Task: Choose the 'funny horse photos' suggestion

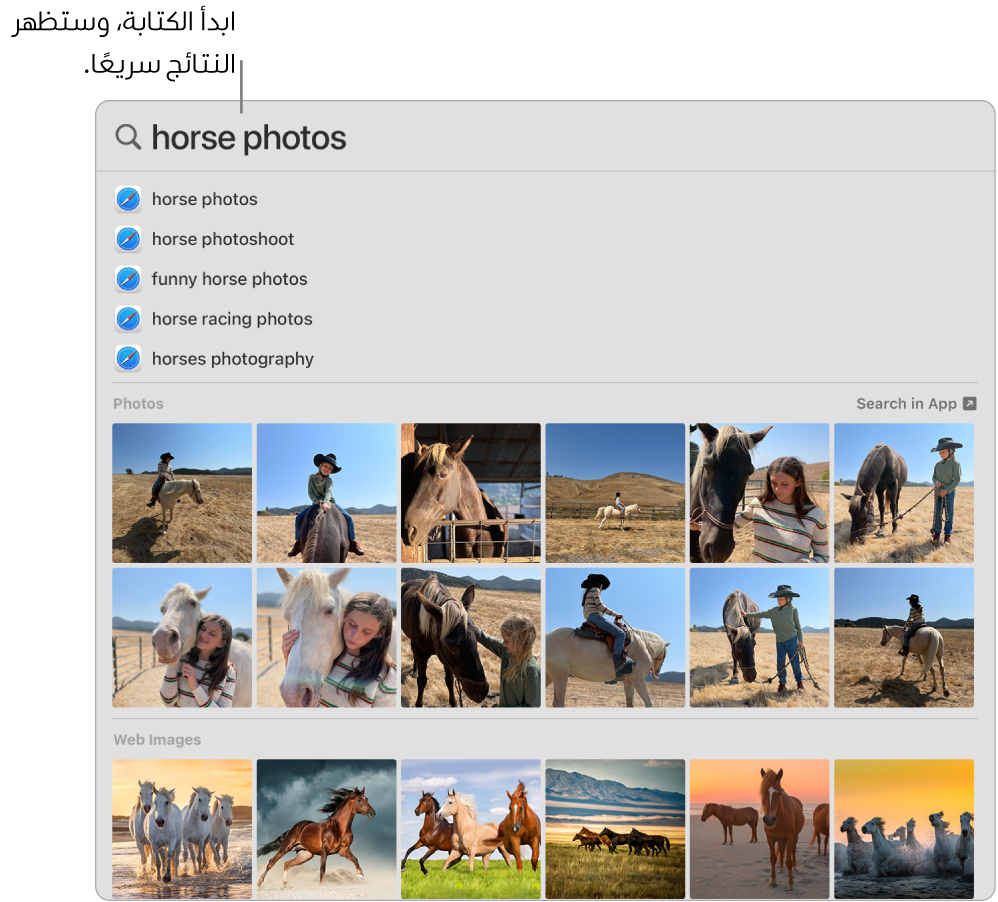Action: [229, 279]
